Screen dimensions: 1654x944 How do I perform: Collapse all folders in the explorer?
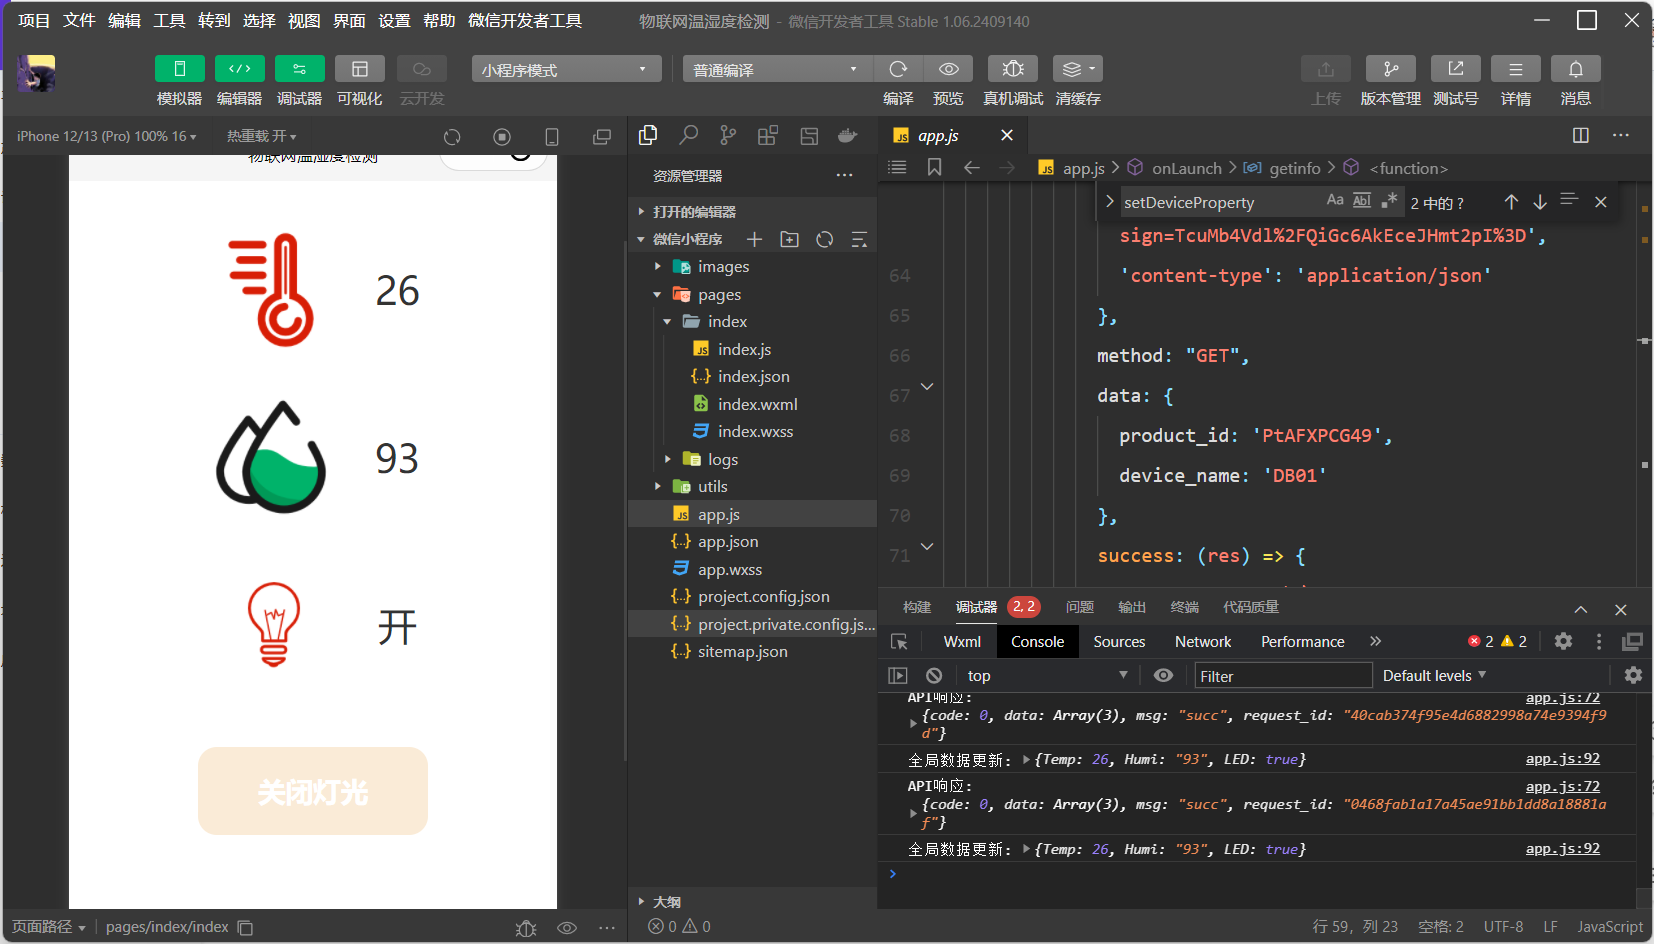point(859,239)
